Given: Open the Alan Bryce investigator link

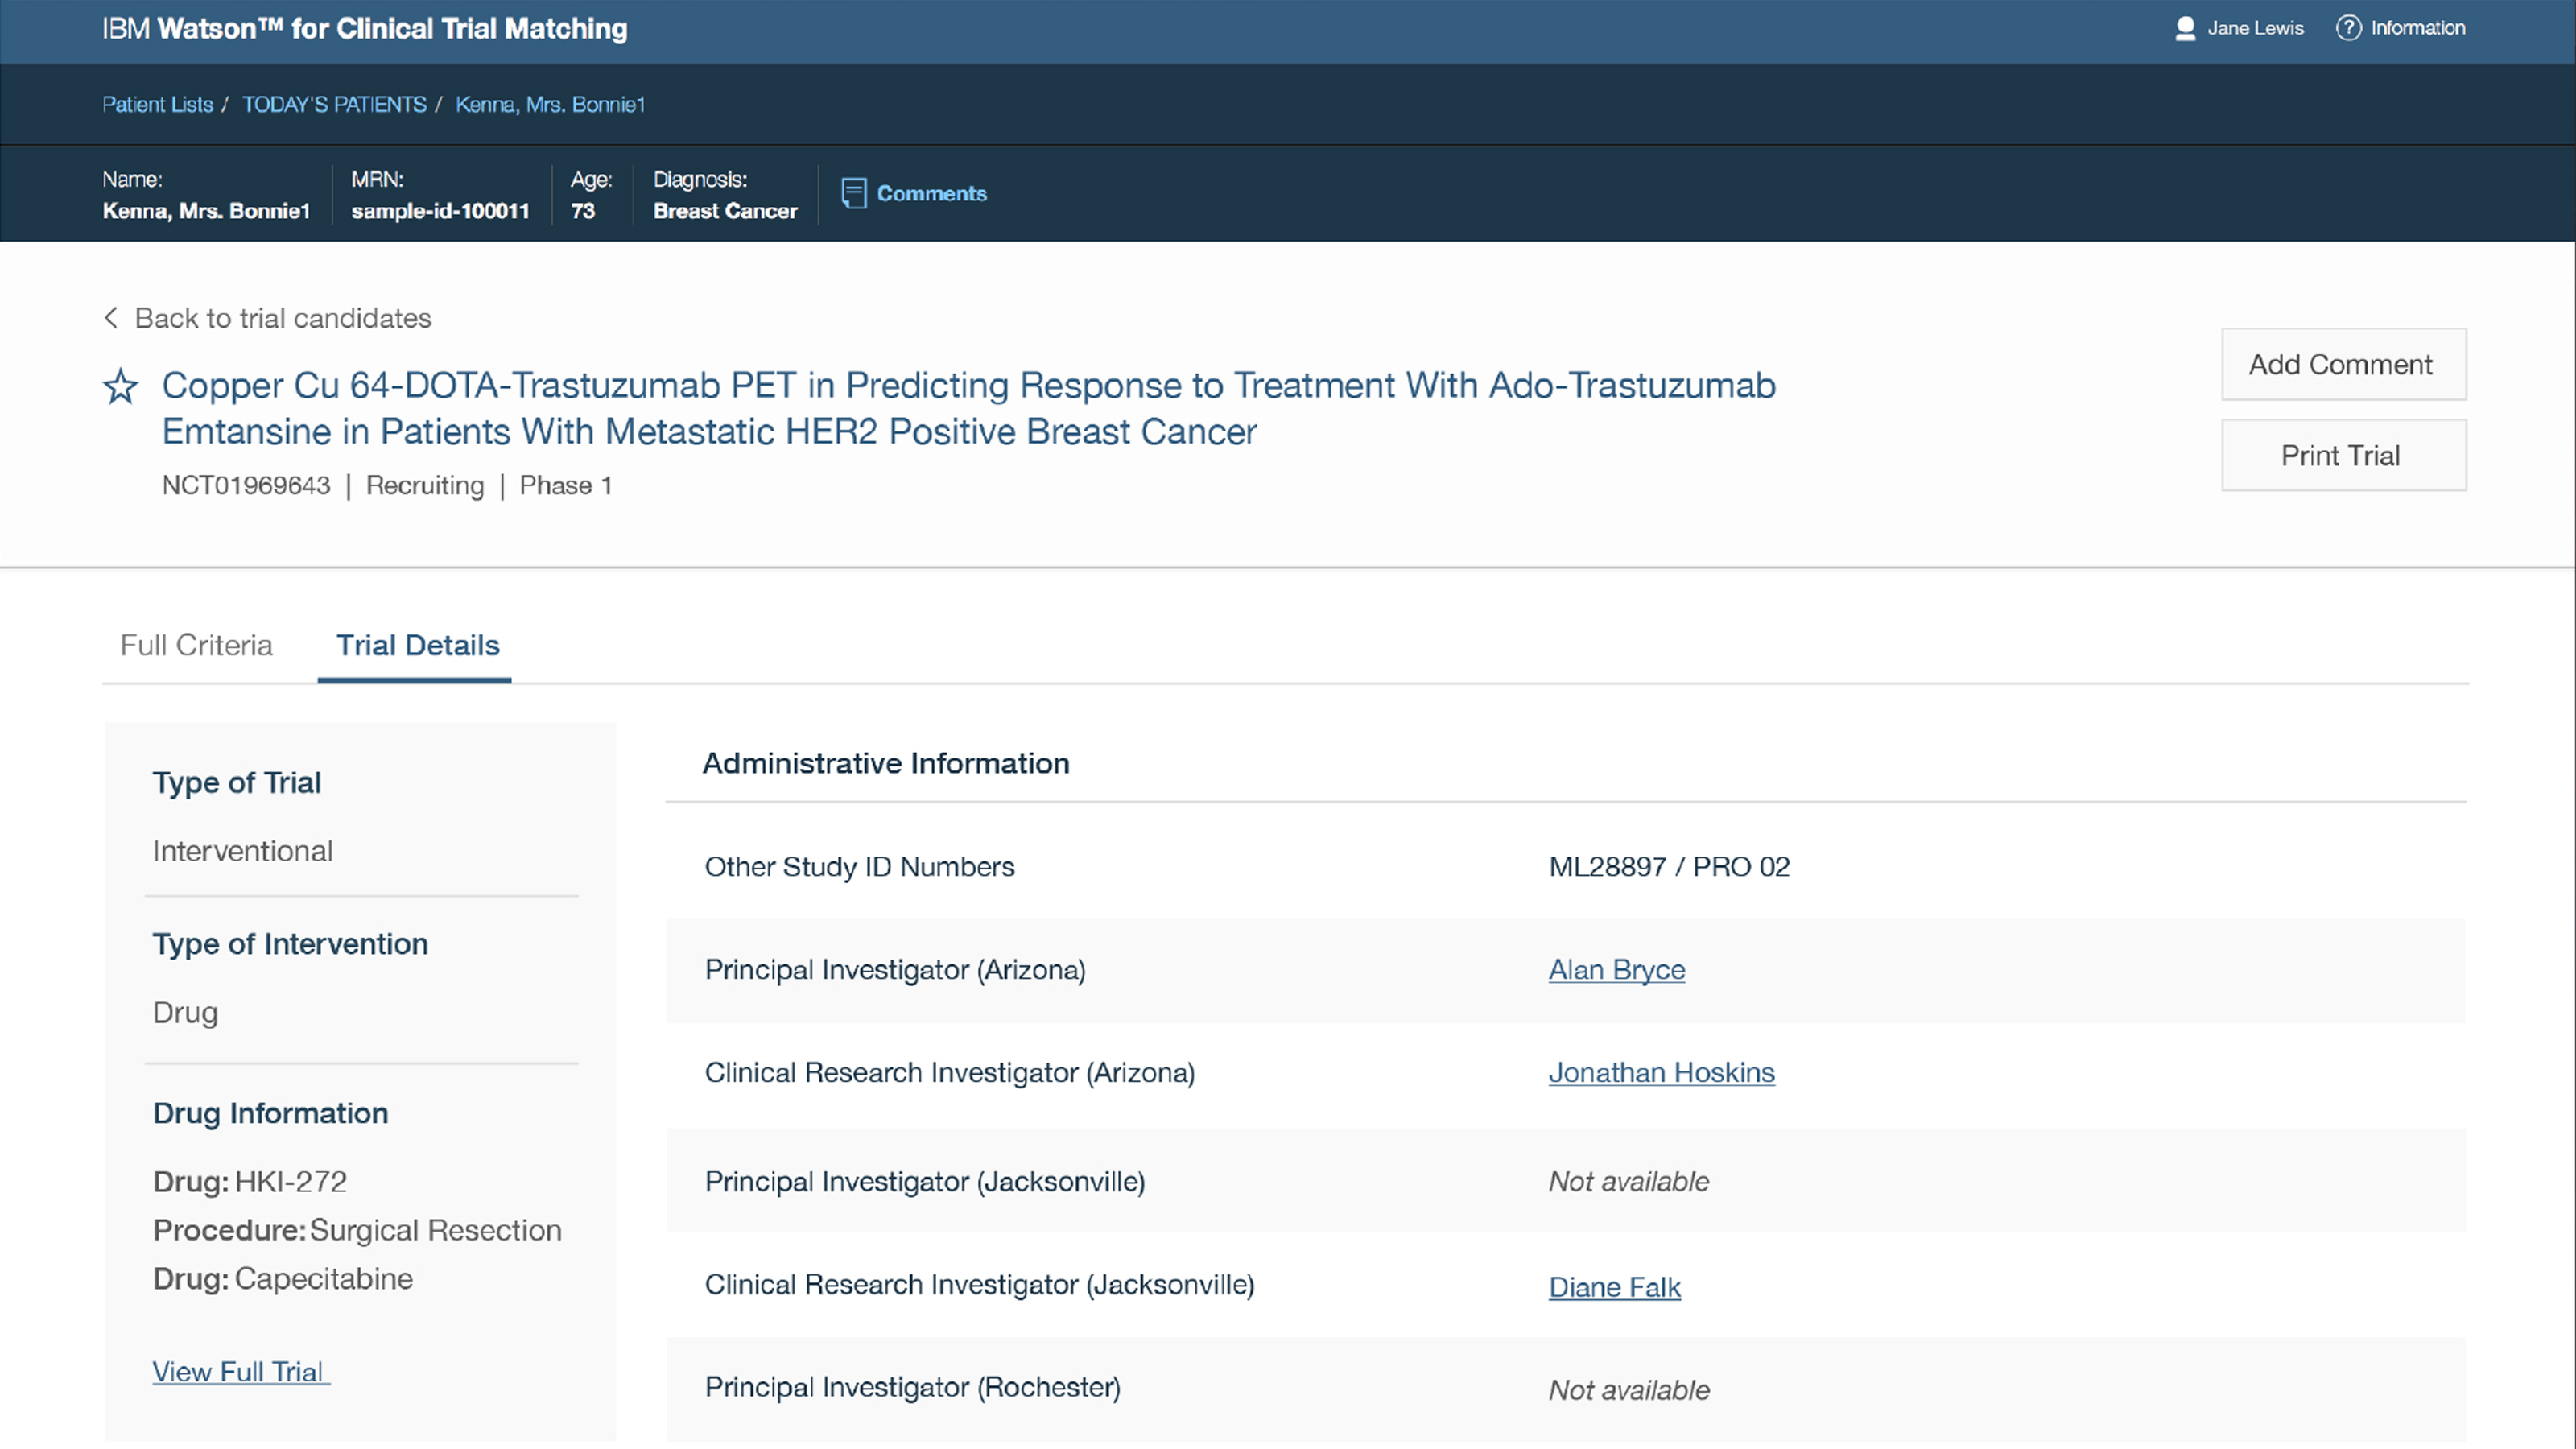Looking at the screenshot, I should point(1616,969).
